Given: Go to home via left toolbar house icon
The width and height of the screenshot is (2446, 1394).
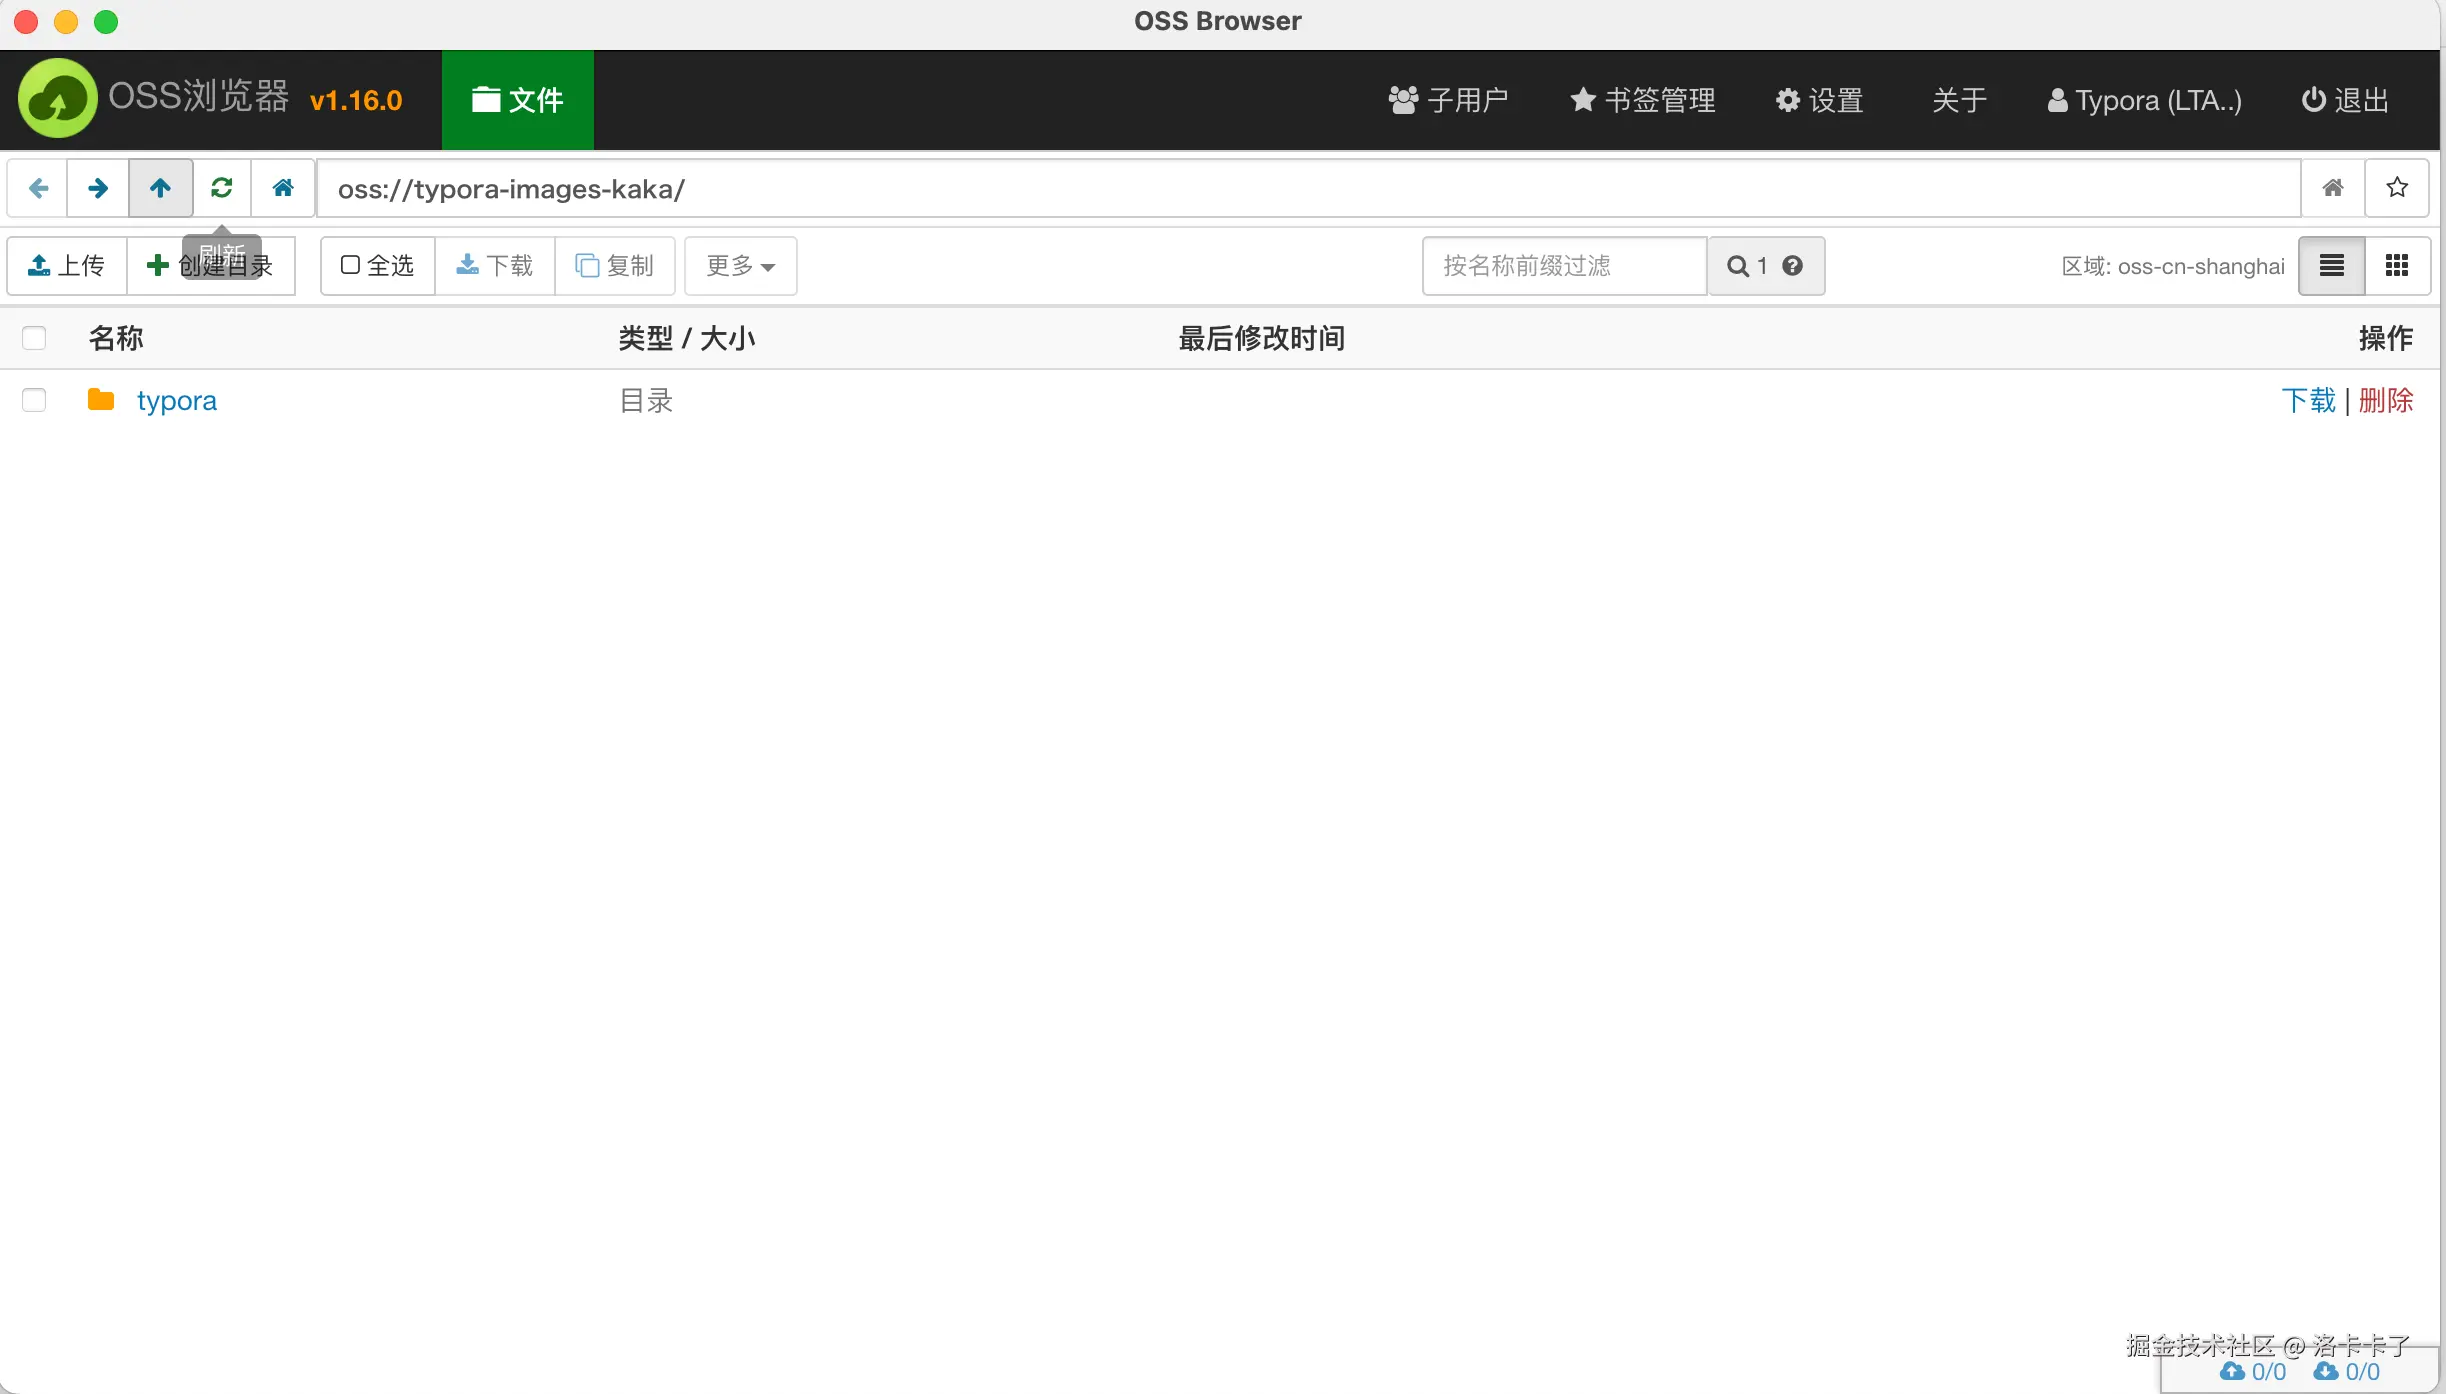Looking at the screenshot, I should 283,188.
